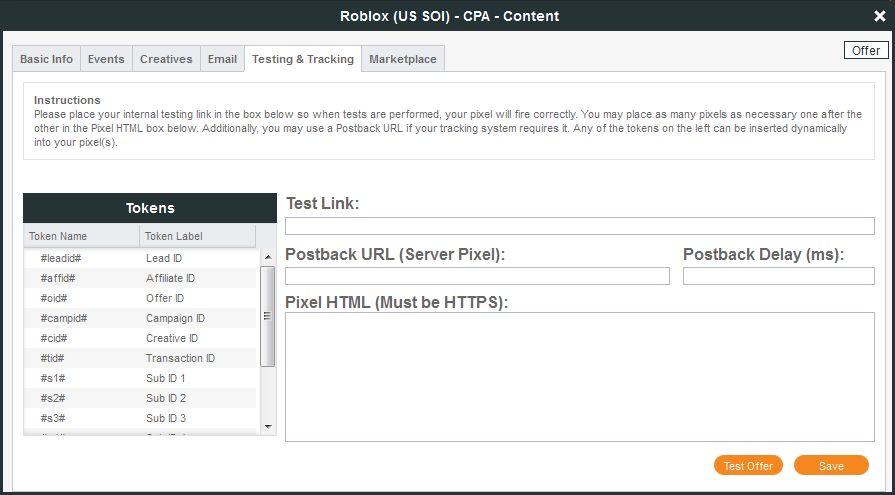Switch to the Basic Info tab

point(47,59)
